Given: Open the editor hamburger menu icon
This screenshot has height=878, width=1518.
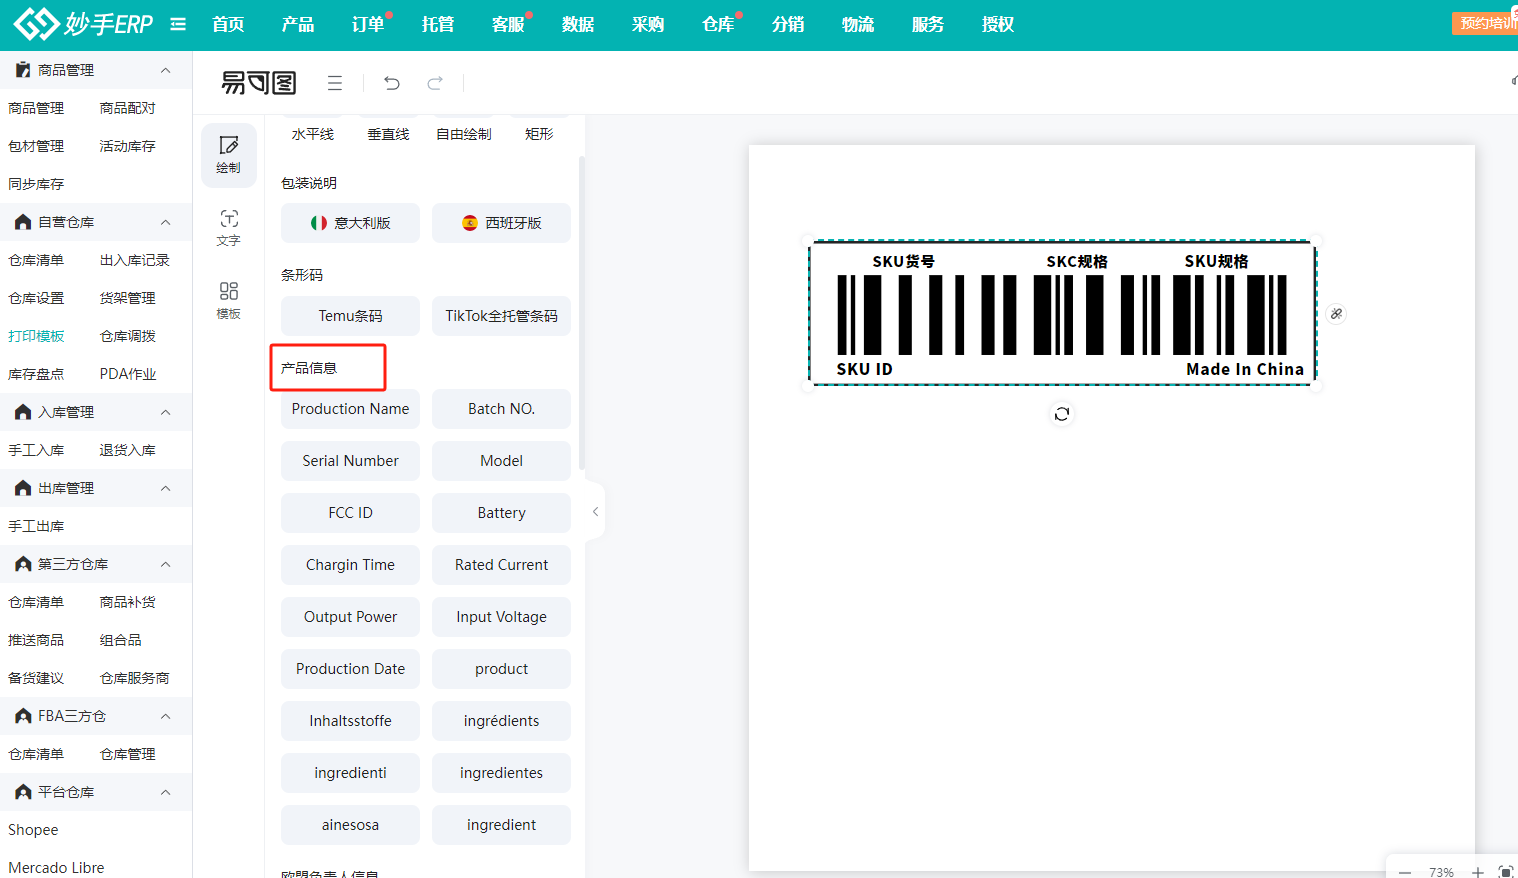Looking at the screenshot, I should click(335, 83).
